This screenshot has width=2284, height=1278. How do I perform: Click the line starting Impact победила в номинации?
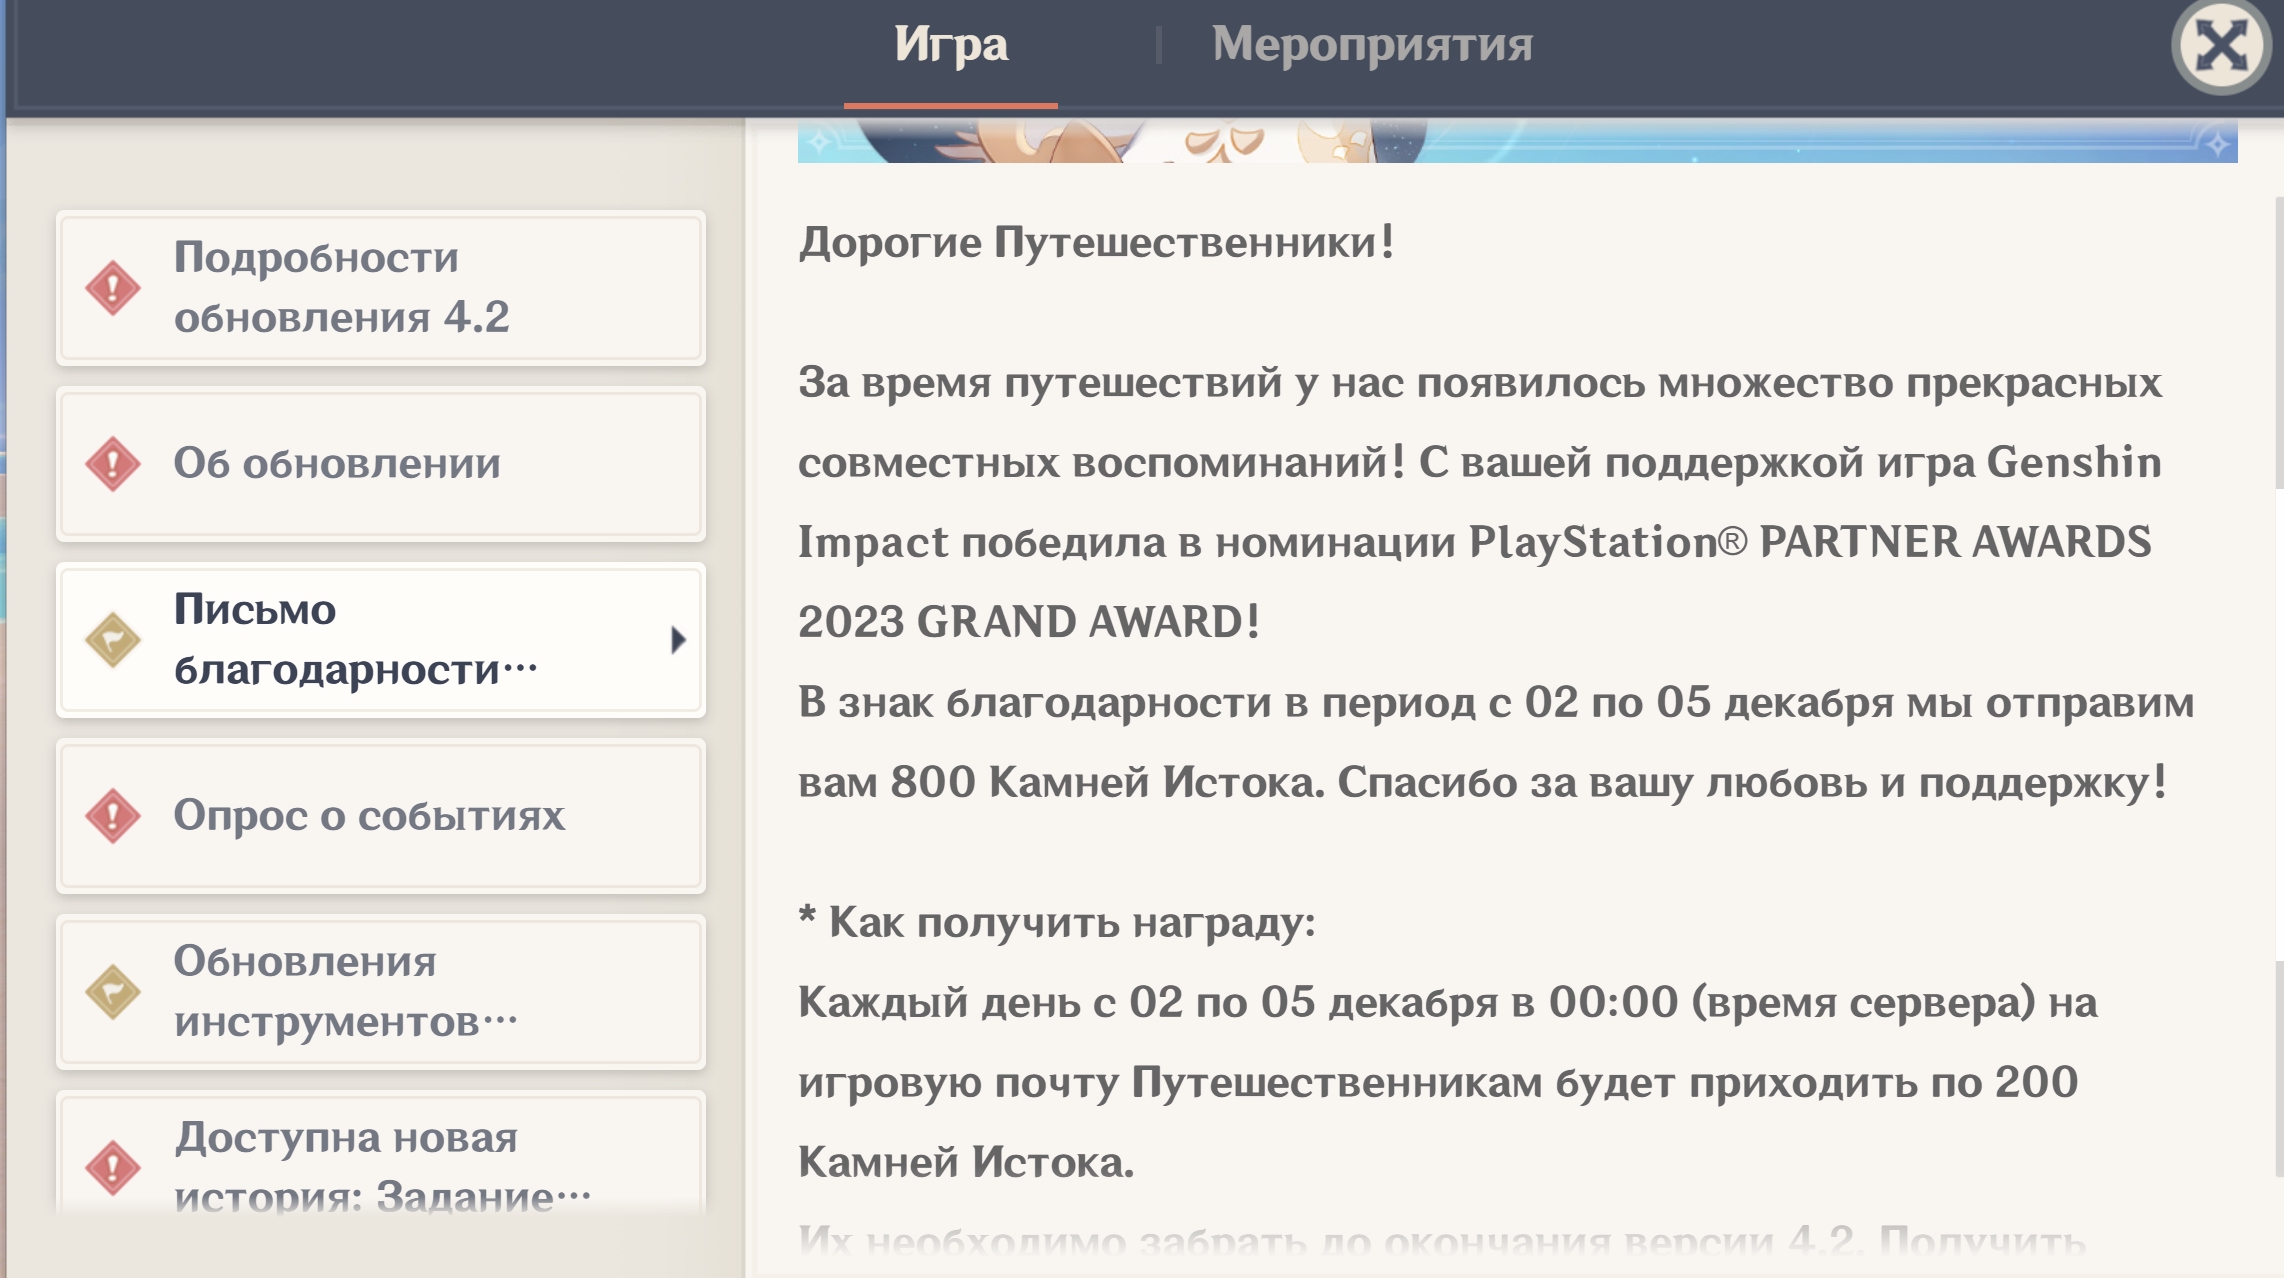click(x=1475, y=543)
